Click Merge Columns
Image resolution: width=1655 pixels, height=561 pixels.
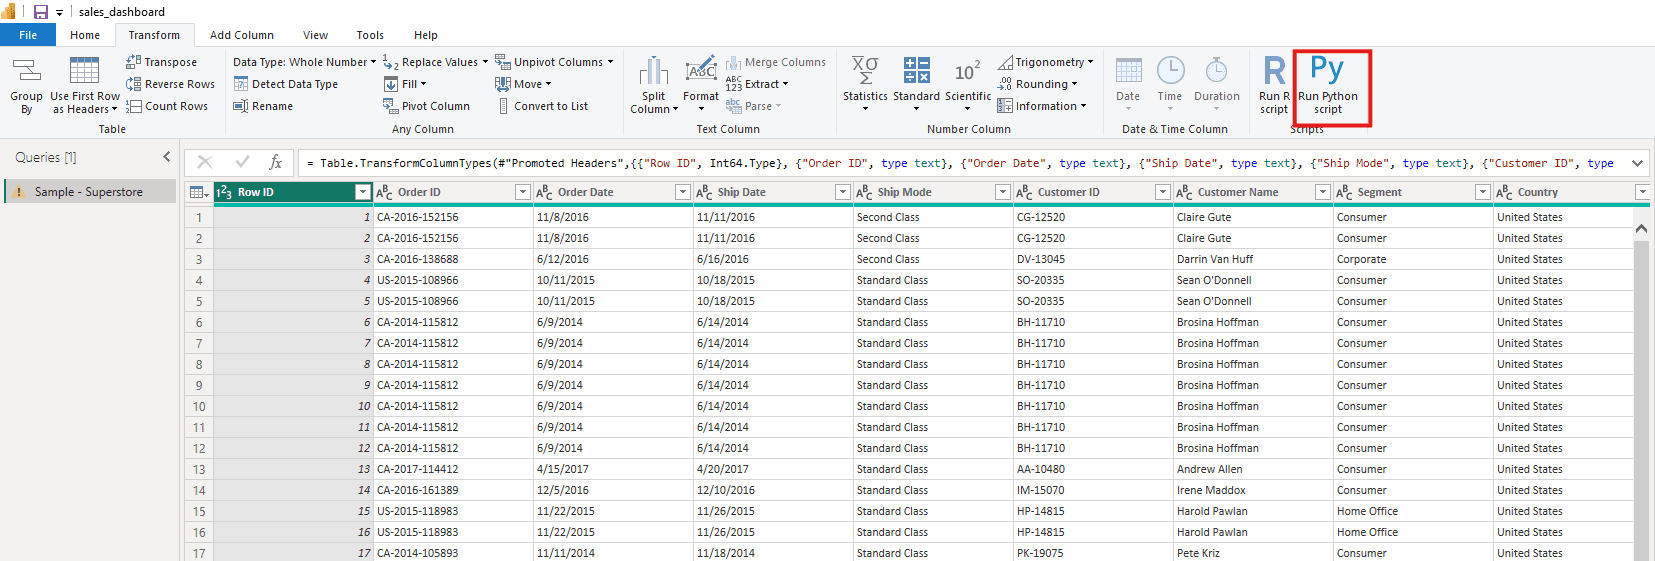pyautogui.click(x=776, y=62)
